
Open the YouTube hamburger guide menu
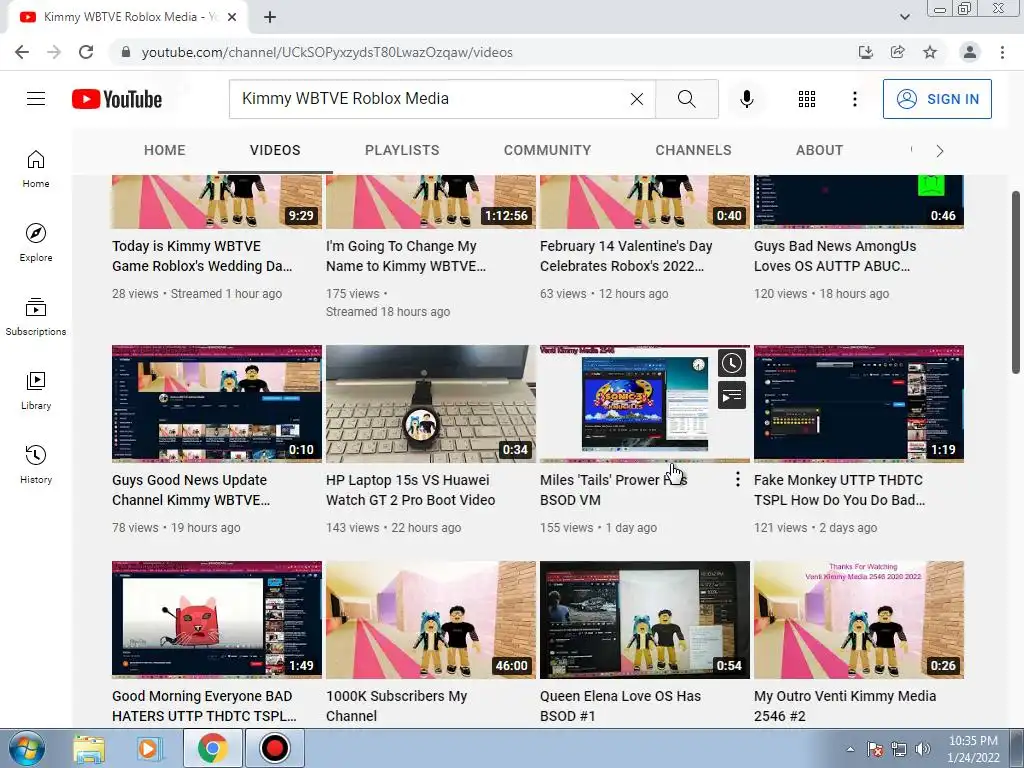tap(36, 99)
